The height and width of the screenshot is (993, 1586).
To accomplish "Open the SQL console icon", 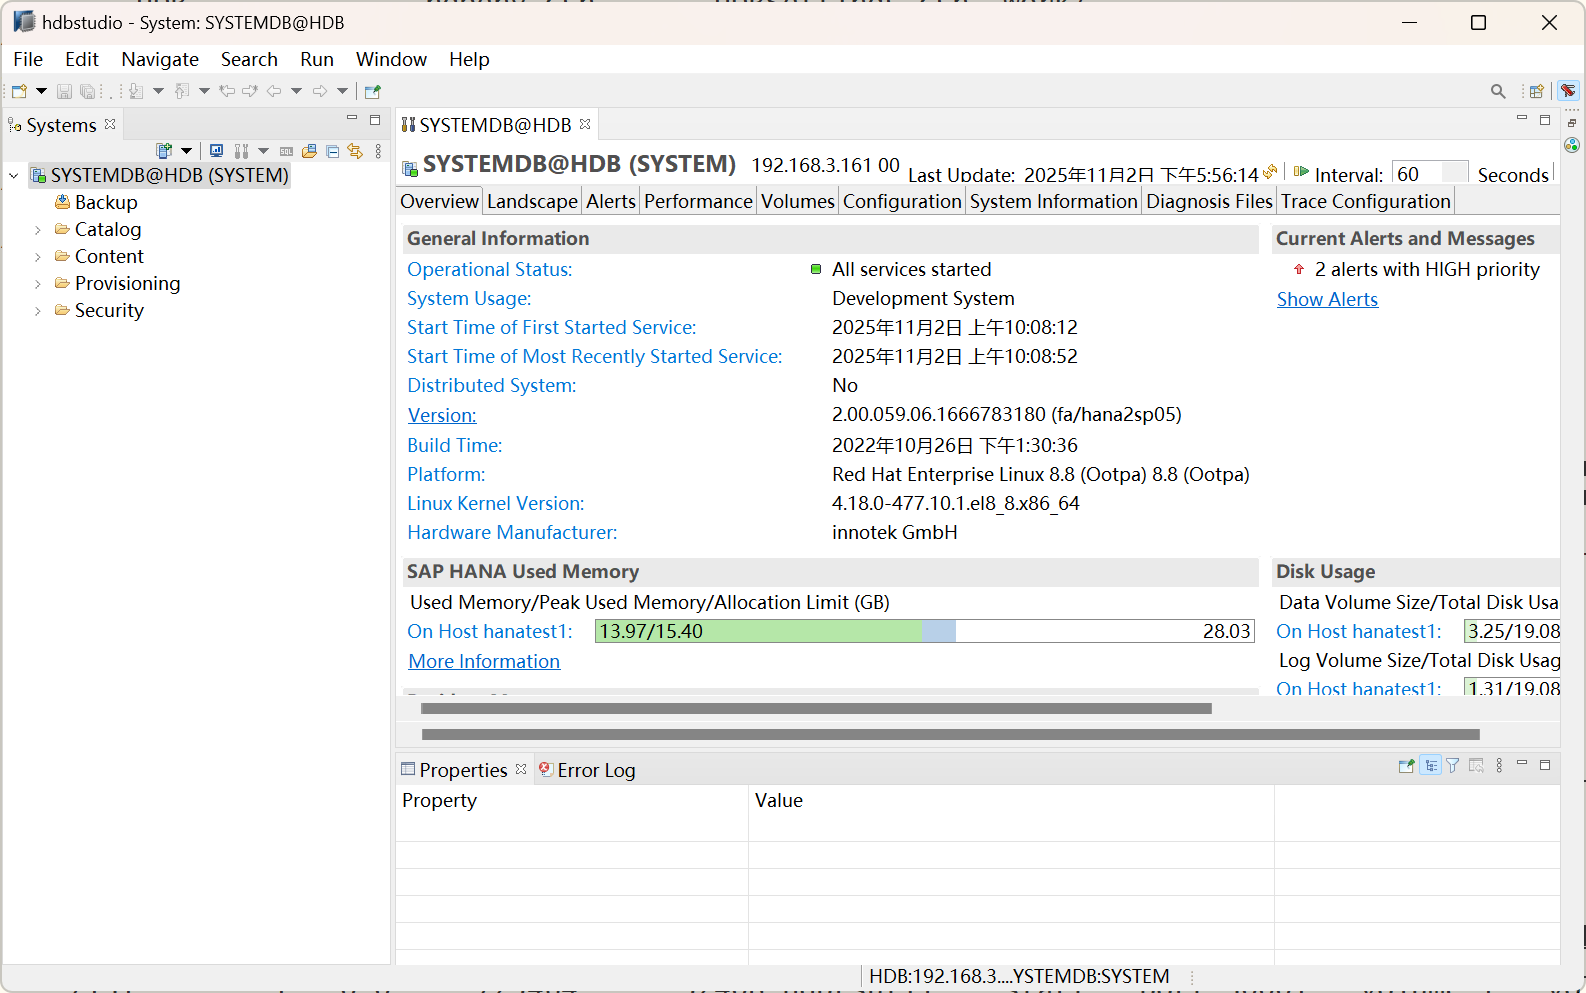I will (286, 151).
